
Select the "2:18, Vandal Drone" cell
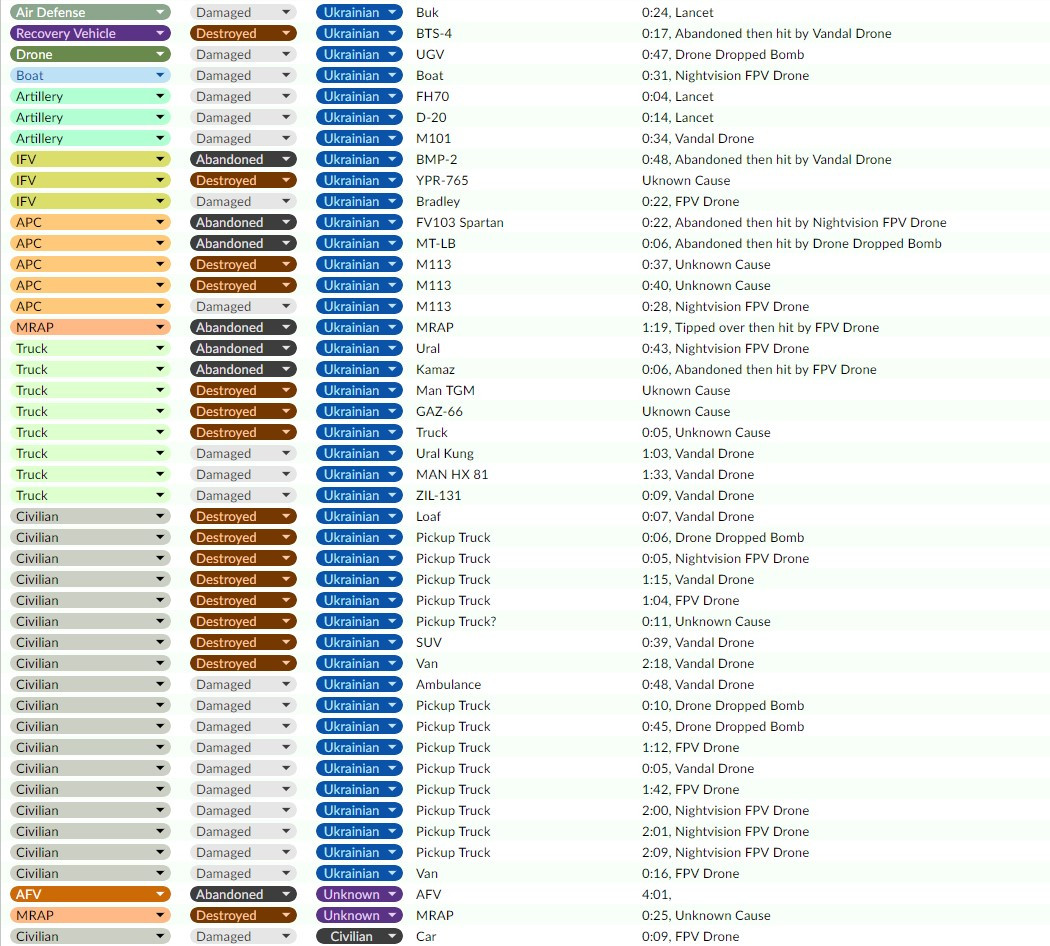[698, 663]
